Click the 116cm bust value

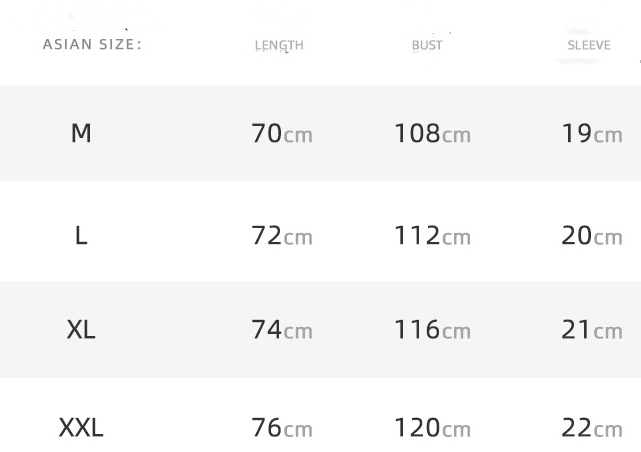pos(432,330)
